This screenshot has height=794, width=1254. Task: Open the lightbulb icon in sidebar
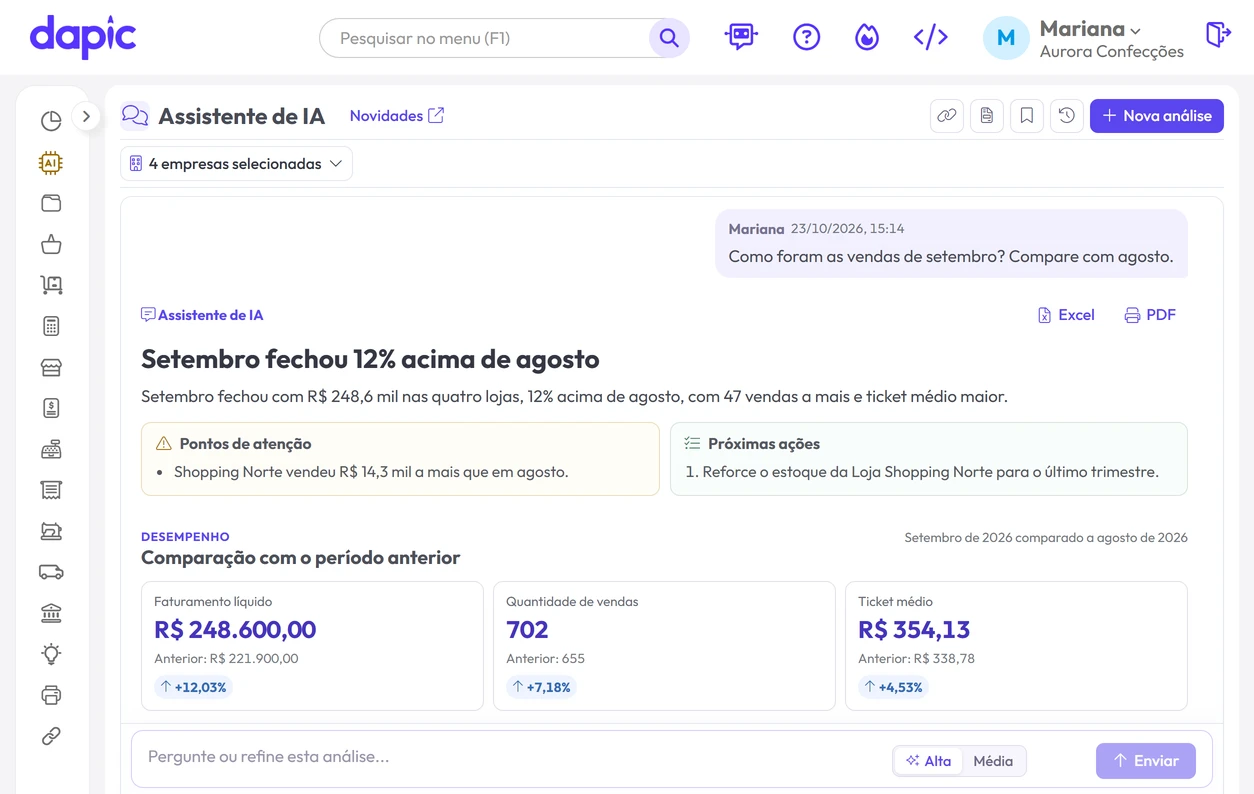tap(51, 654)
